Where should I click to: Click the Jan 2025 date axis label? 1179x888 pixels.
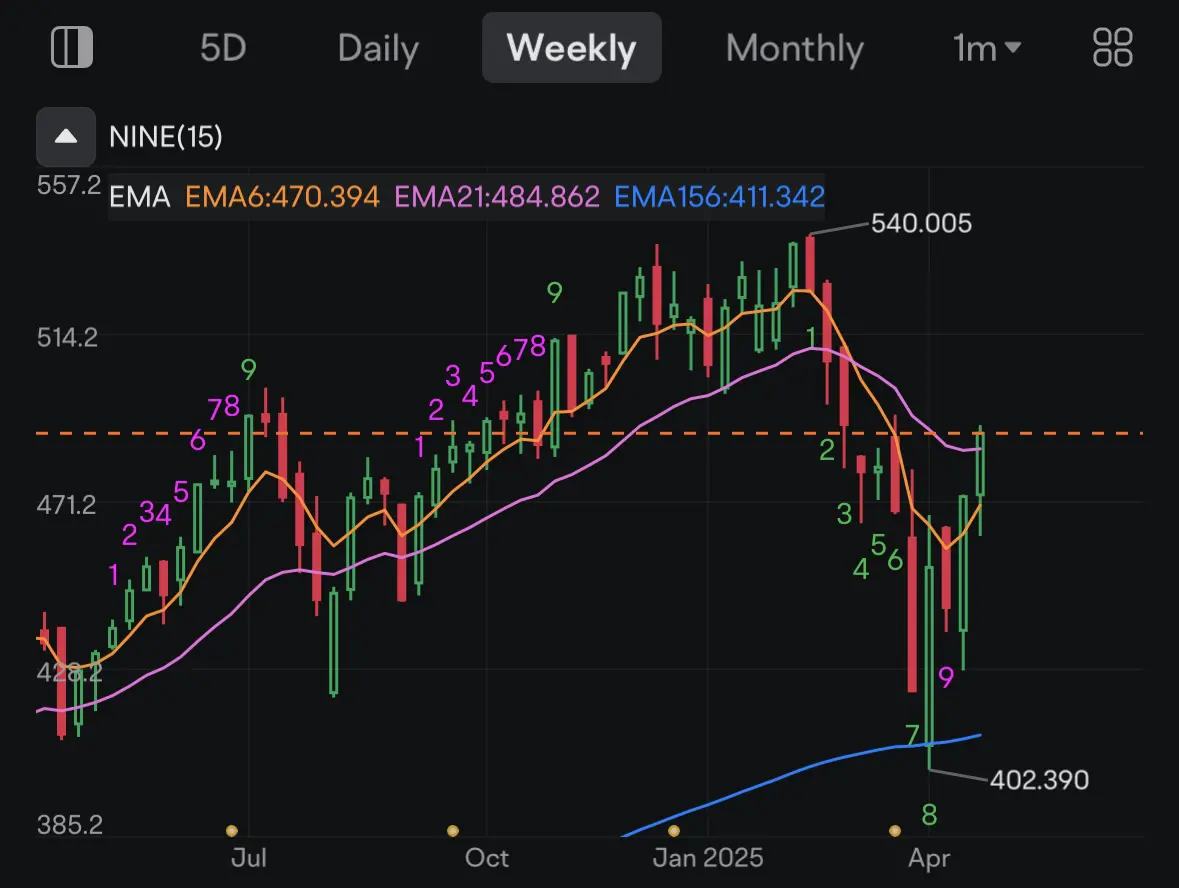click(708, 858)
